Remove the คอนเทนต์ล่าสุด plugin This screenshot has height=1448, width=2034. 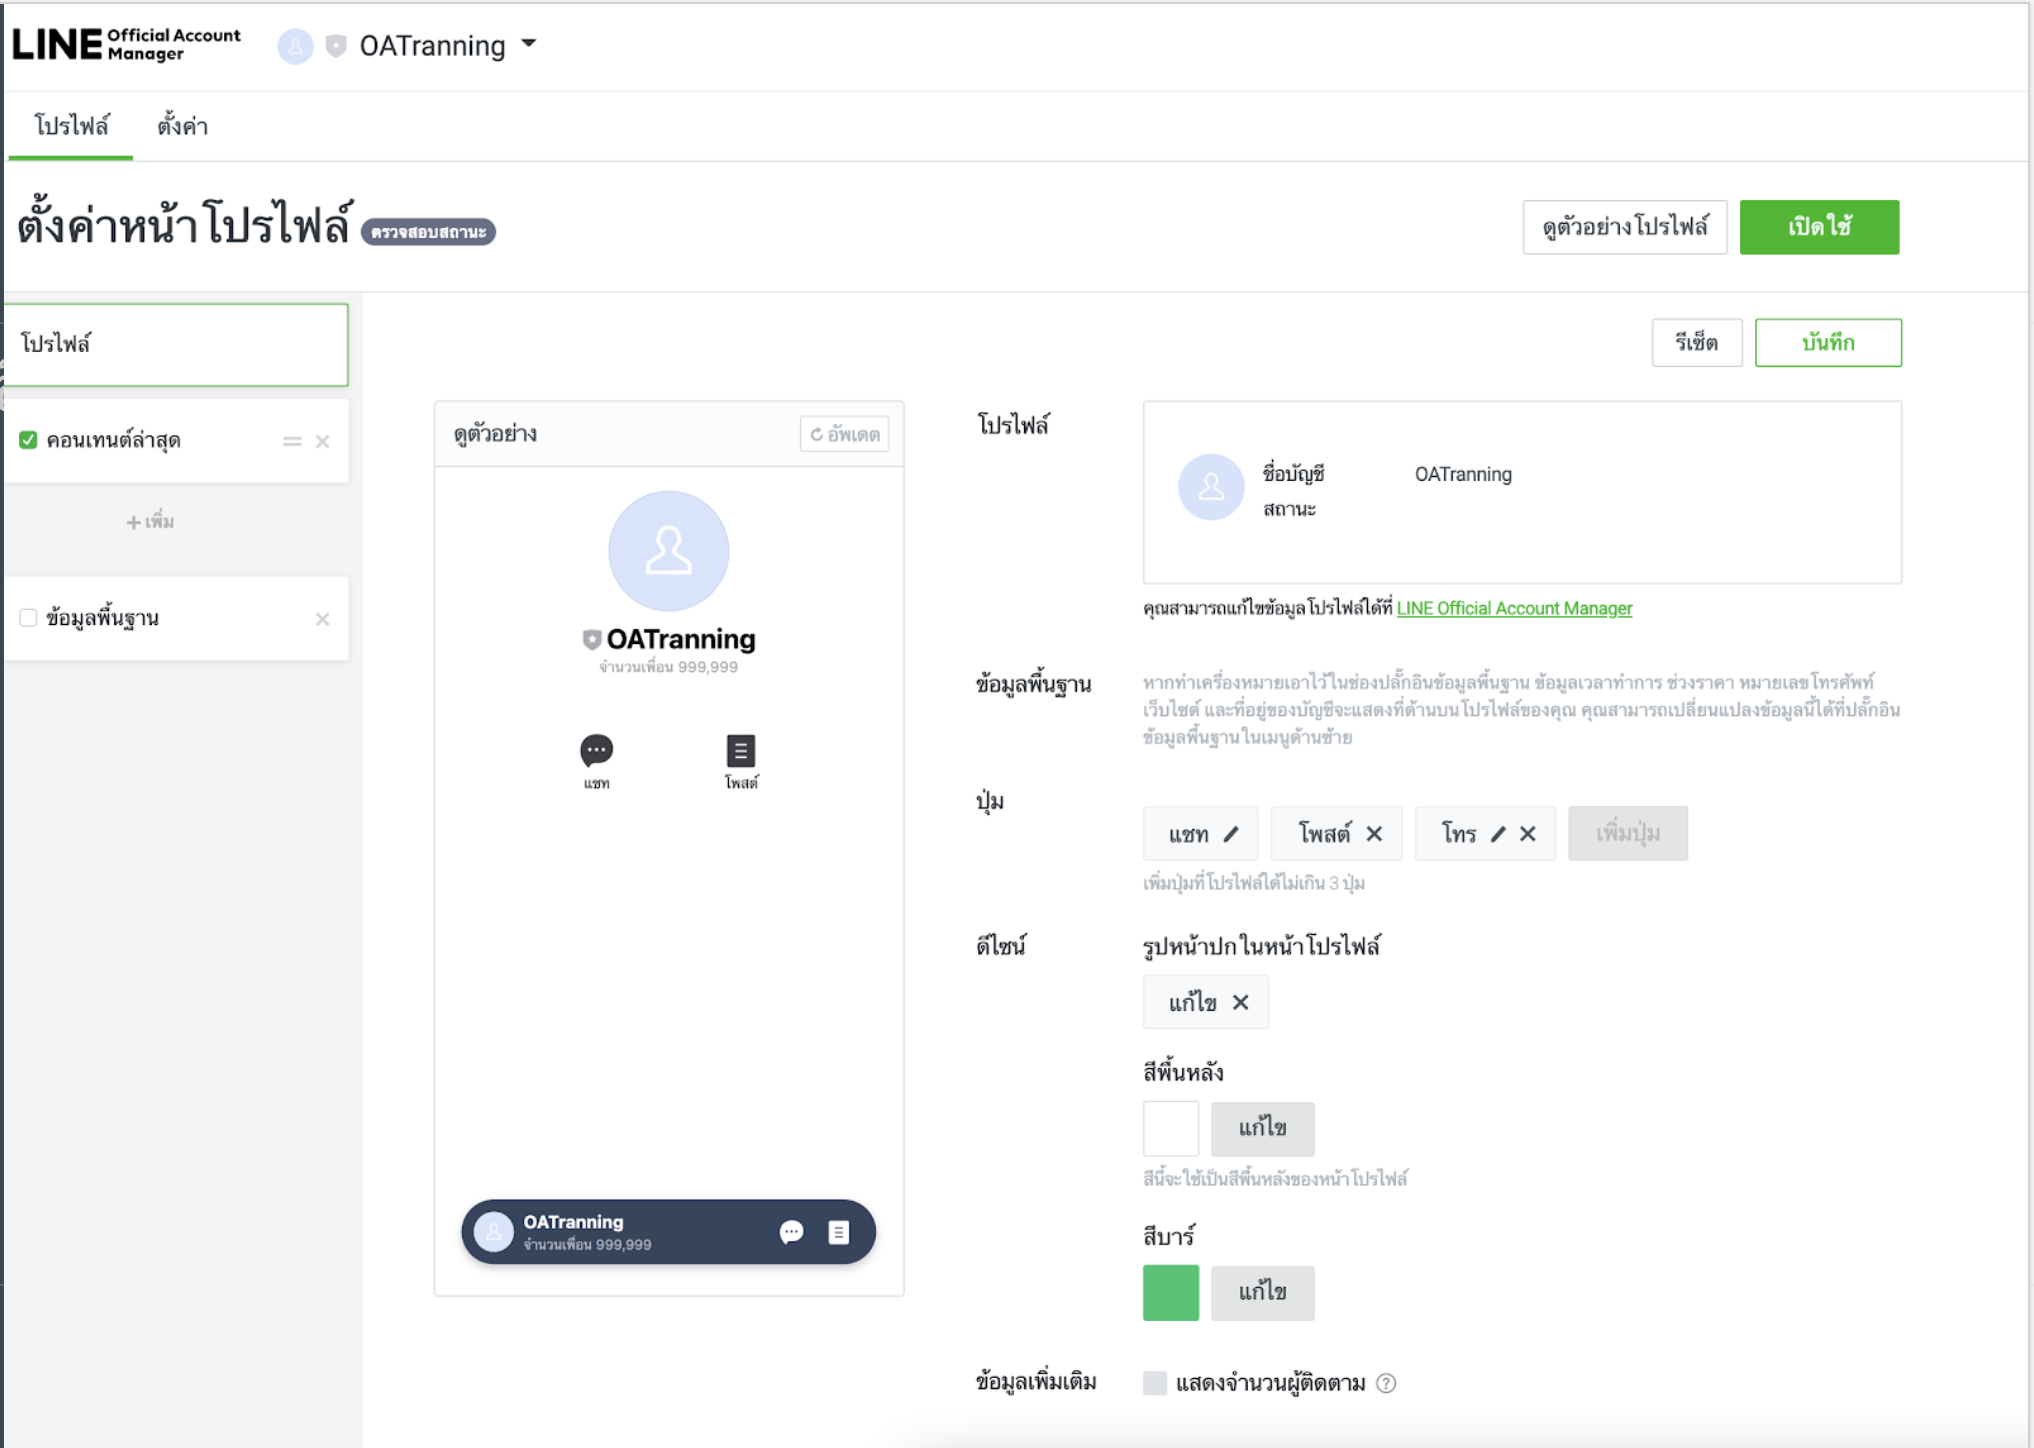coord(322,441)
